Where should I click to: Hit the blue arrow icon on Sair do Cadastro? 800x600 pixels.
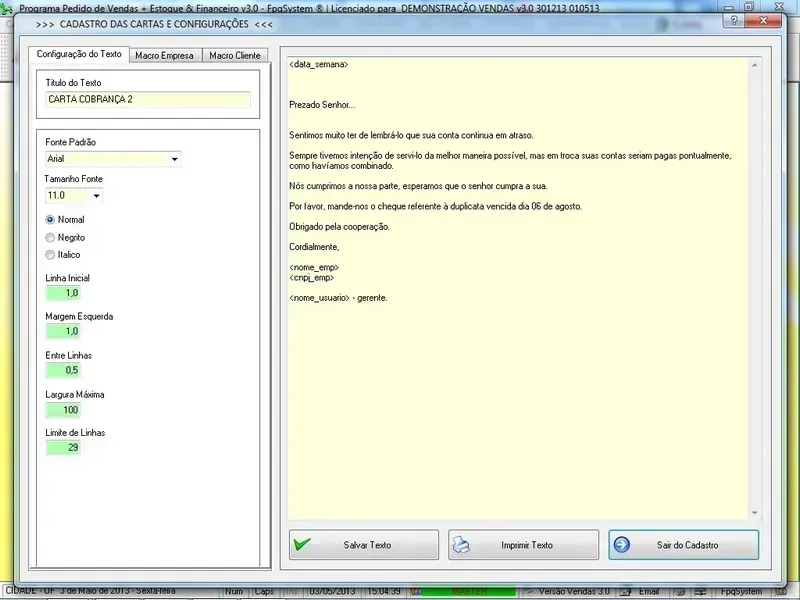click(x=621, y=545)
